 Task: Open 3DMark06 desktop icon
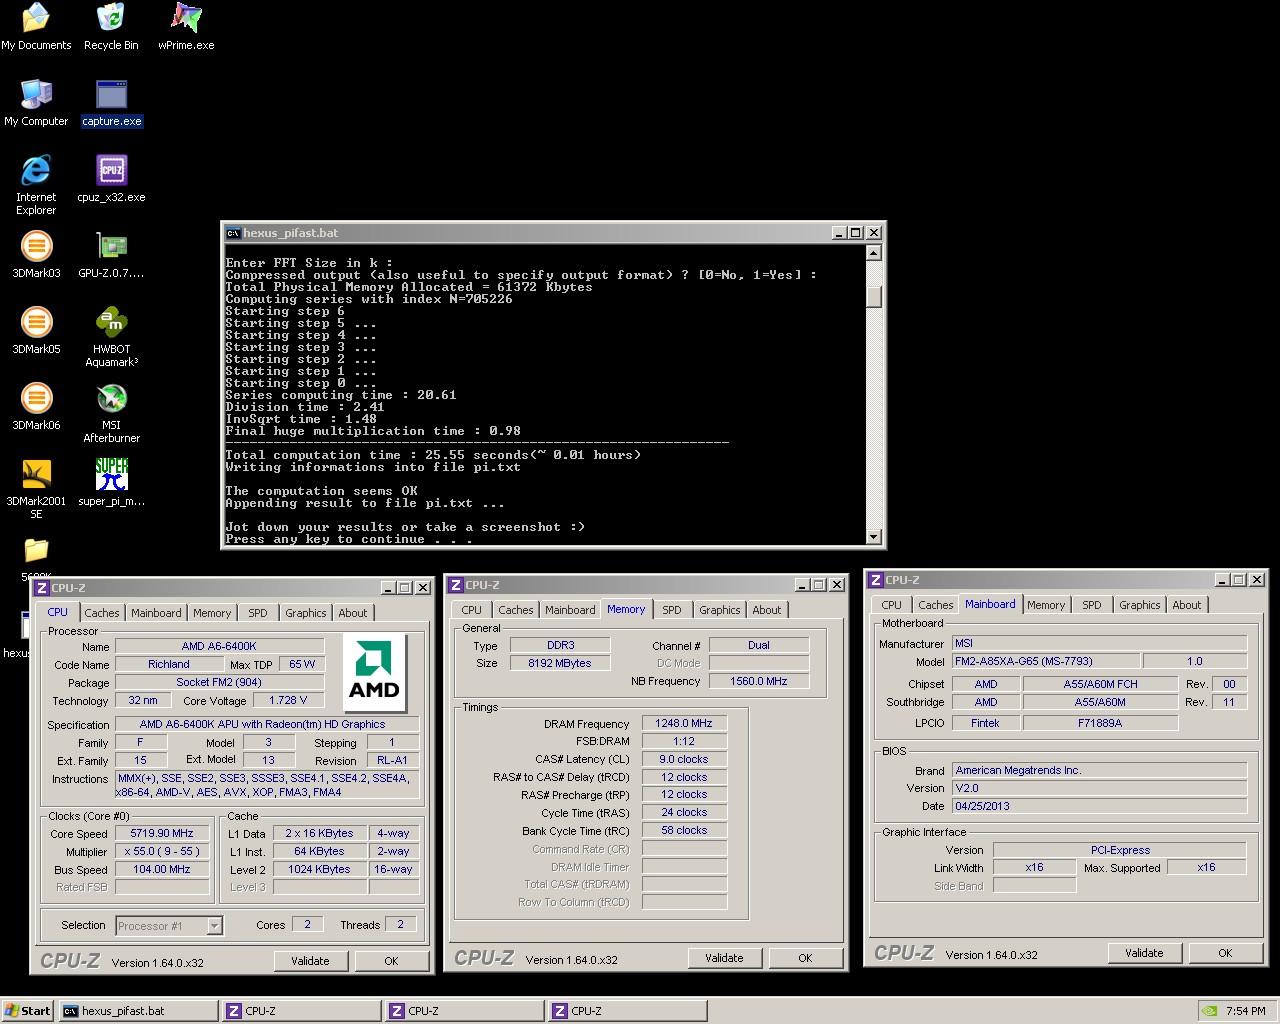coord(36,407)
